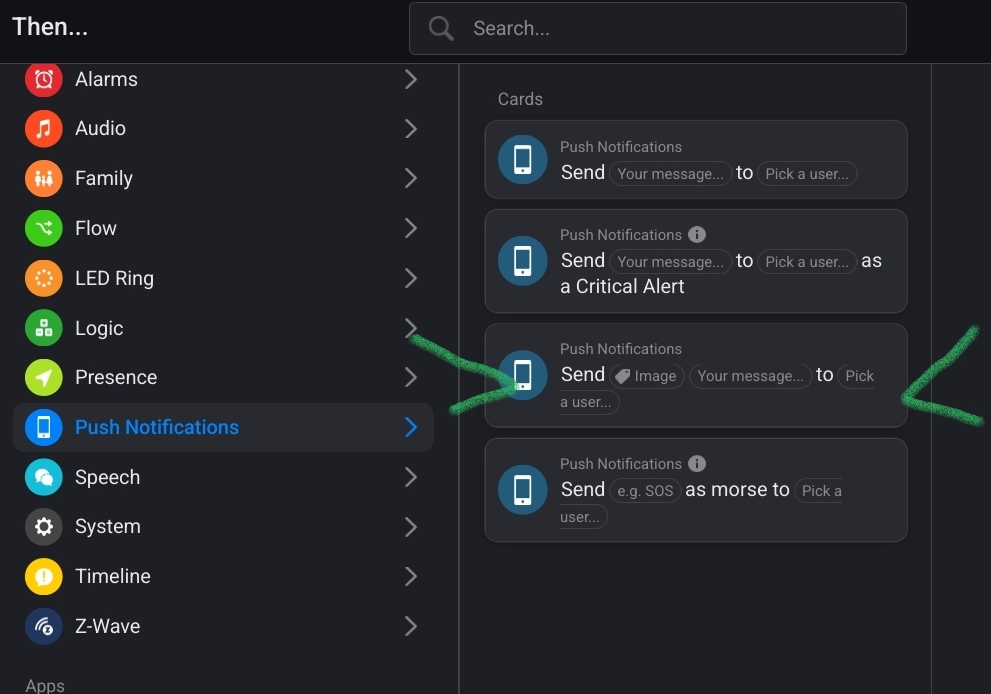Viewport: 991px width, 694px height.
Task: Click the LED Ring circle icon
Action: point(43,278)
